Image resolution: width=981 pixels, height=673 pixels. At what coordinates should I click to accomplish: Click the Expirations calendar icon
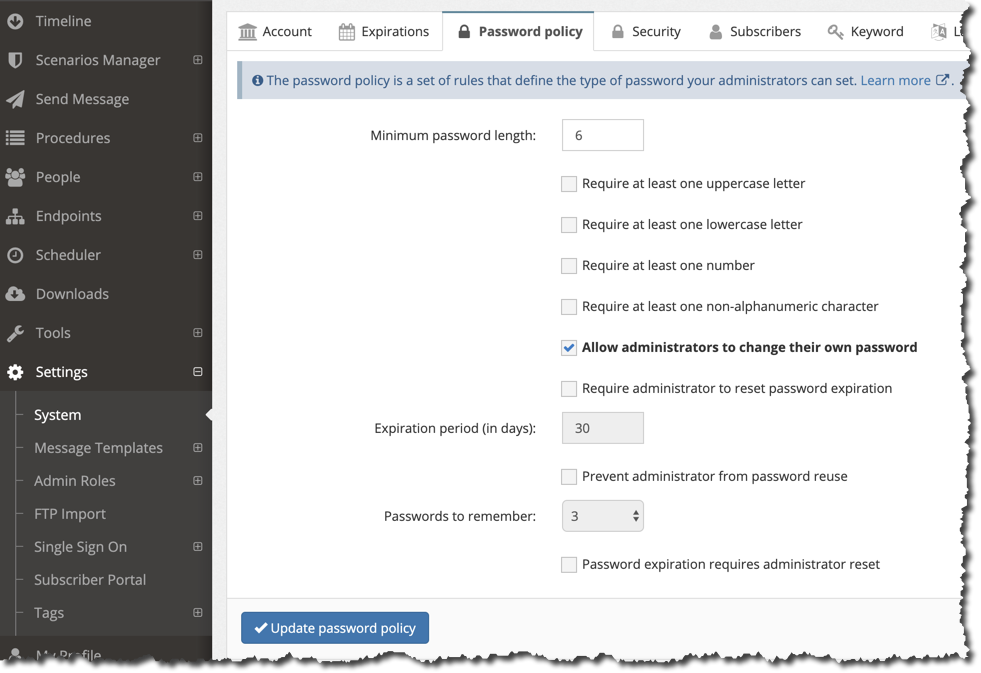coord(347,31)
